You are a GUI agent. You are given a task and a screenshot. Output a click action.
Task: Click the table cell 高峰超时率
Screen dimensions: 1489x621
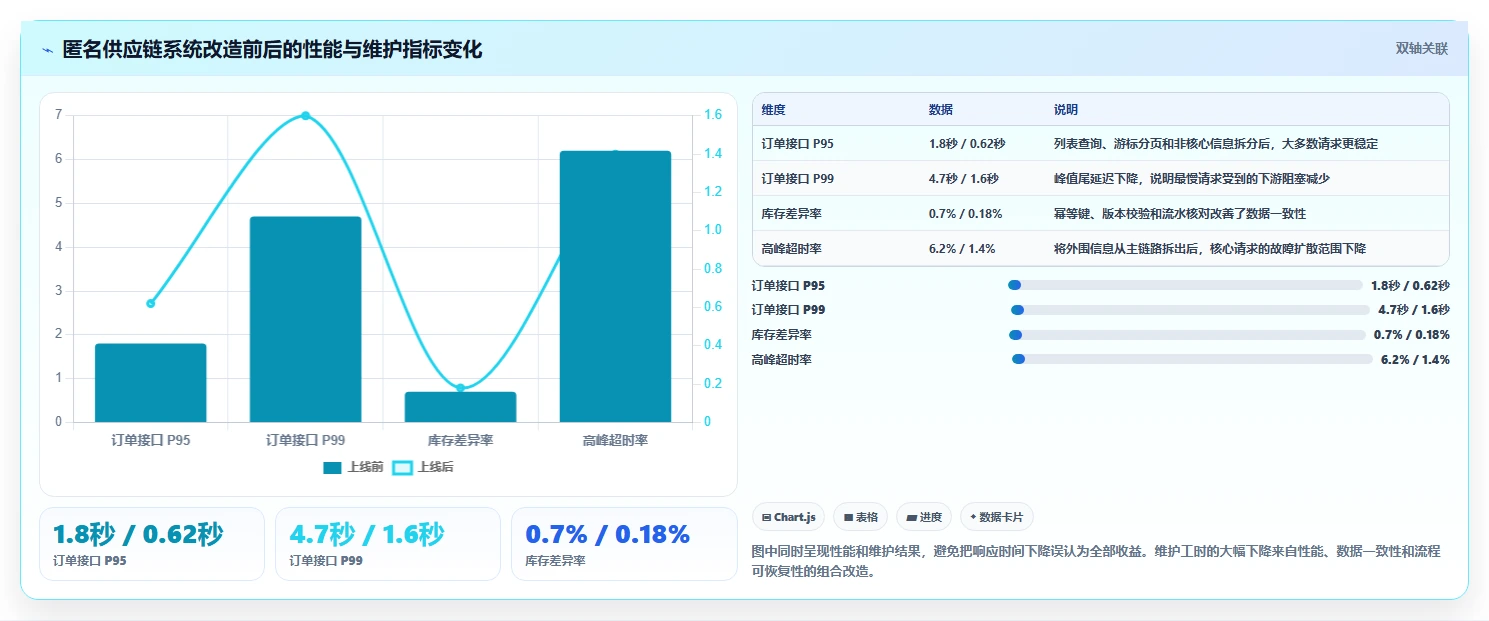point(791,249)
